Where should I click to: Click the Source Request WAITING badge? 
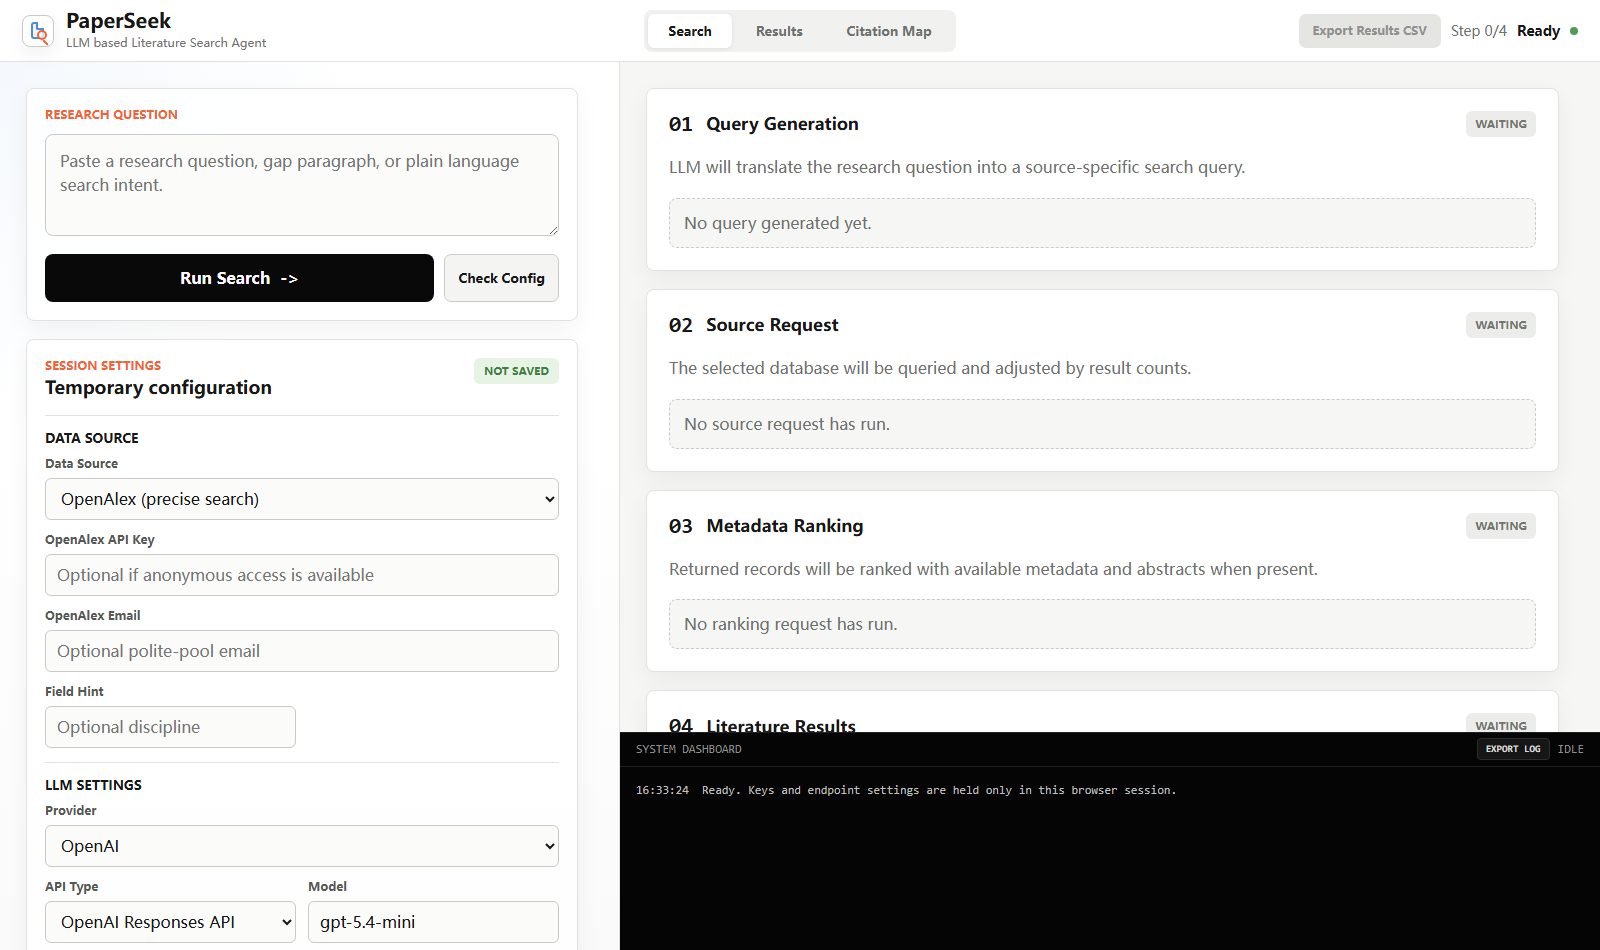(x=1501, y=325)
